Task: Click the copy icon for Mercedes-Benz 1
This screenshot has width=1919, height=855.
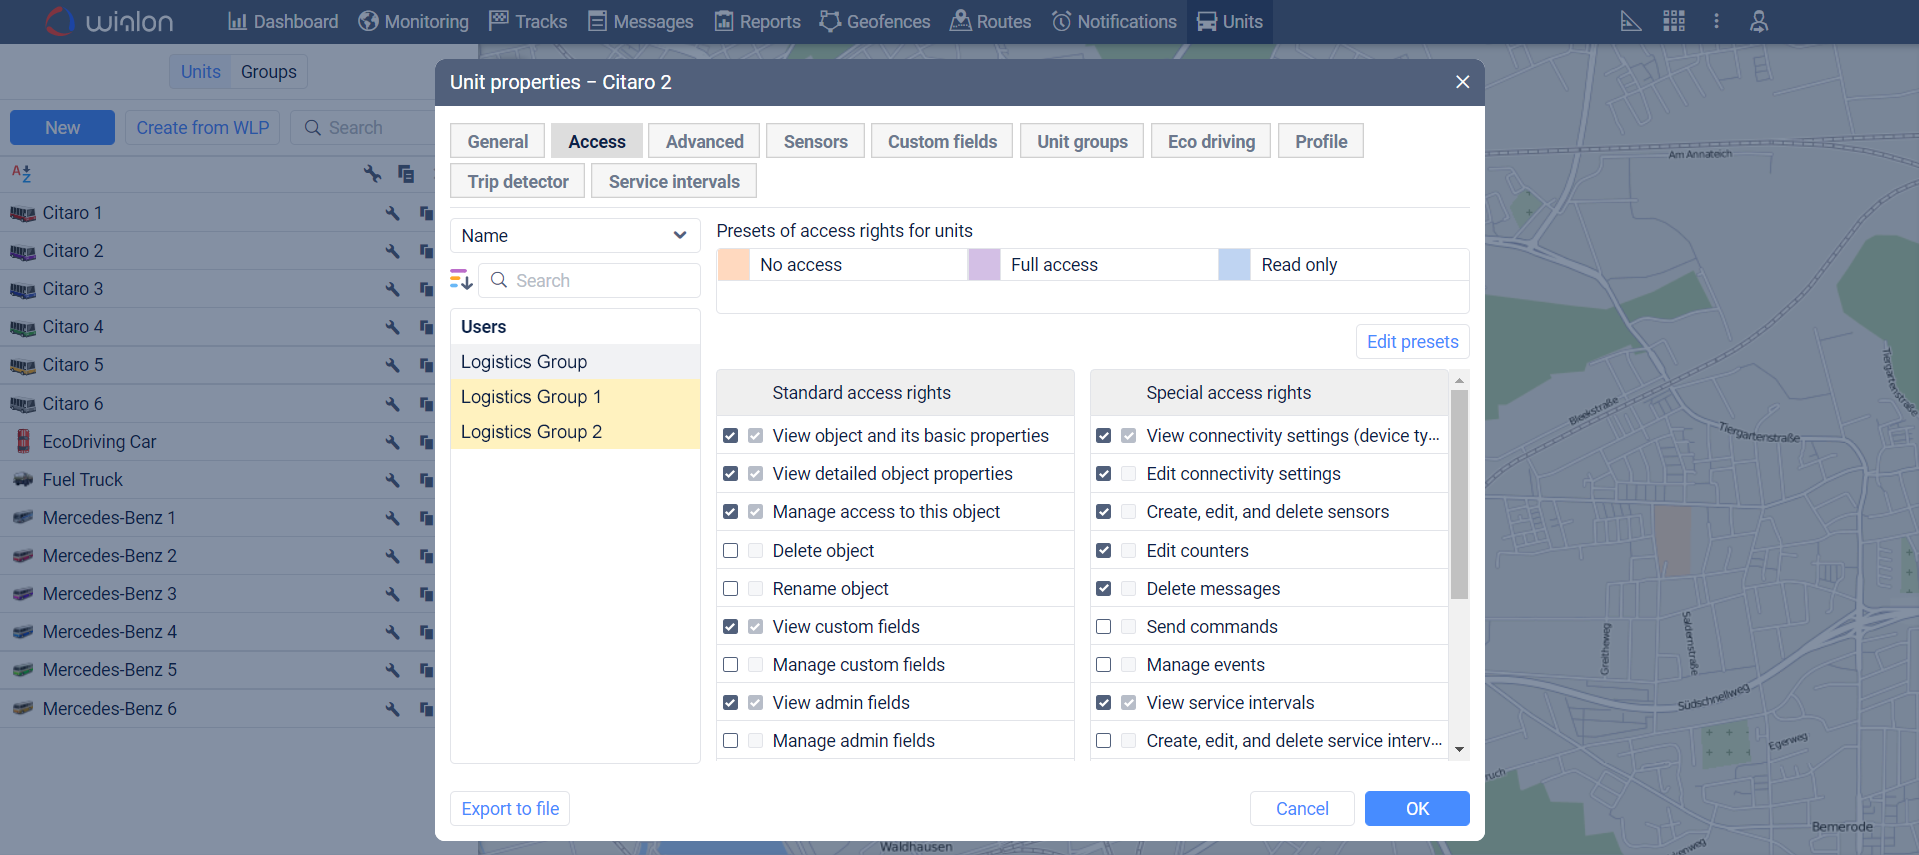Action: (426, 518)
